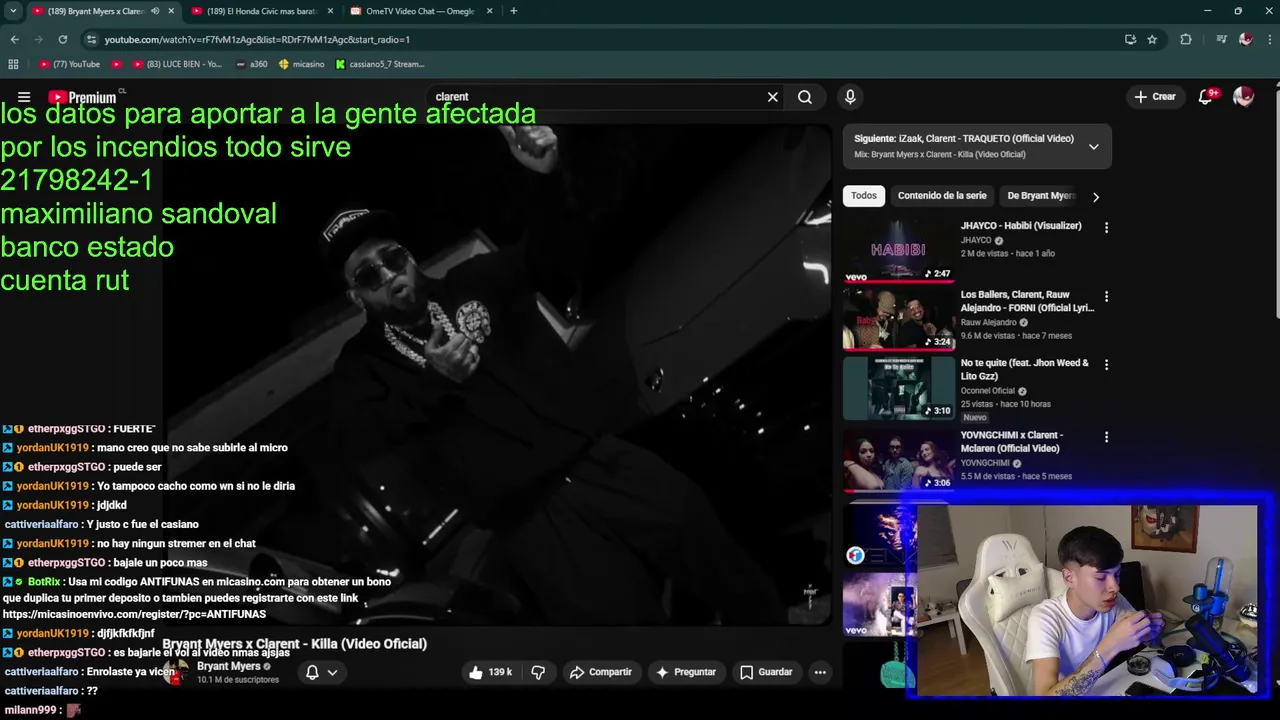Click the URL address bar
Screen dimensions: 1280x720
pyautogui.click(x=600, y=39)
